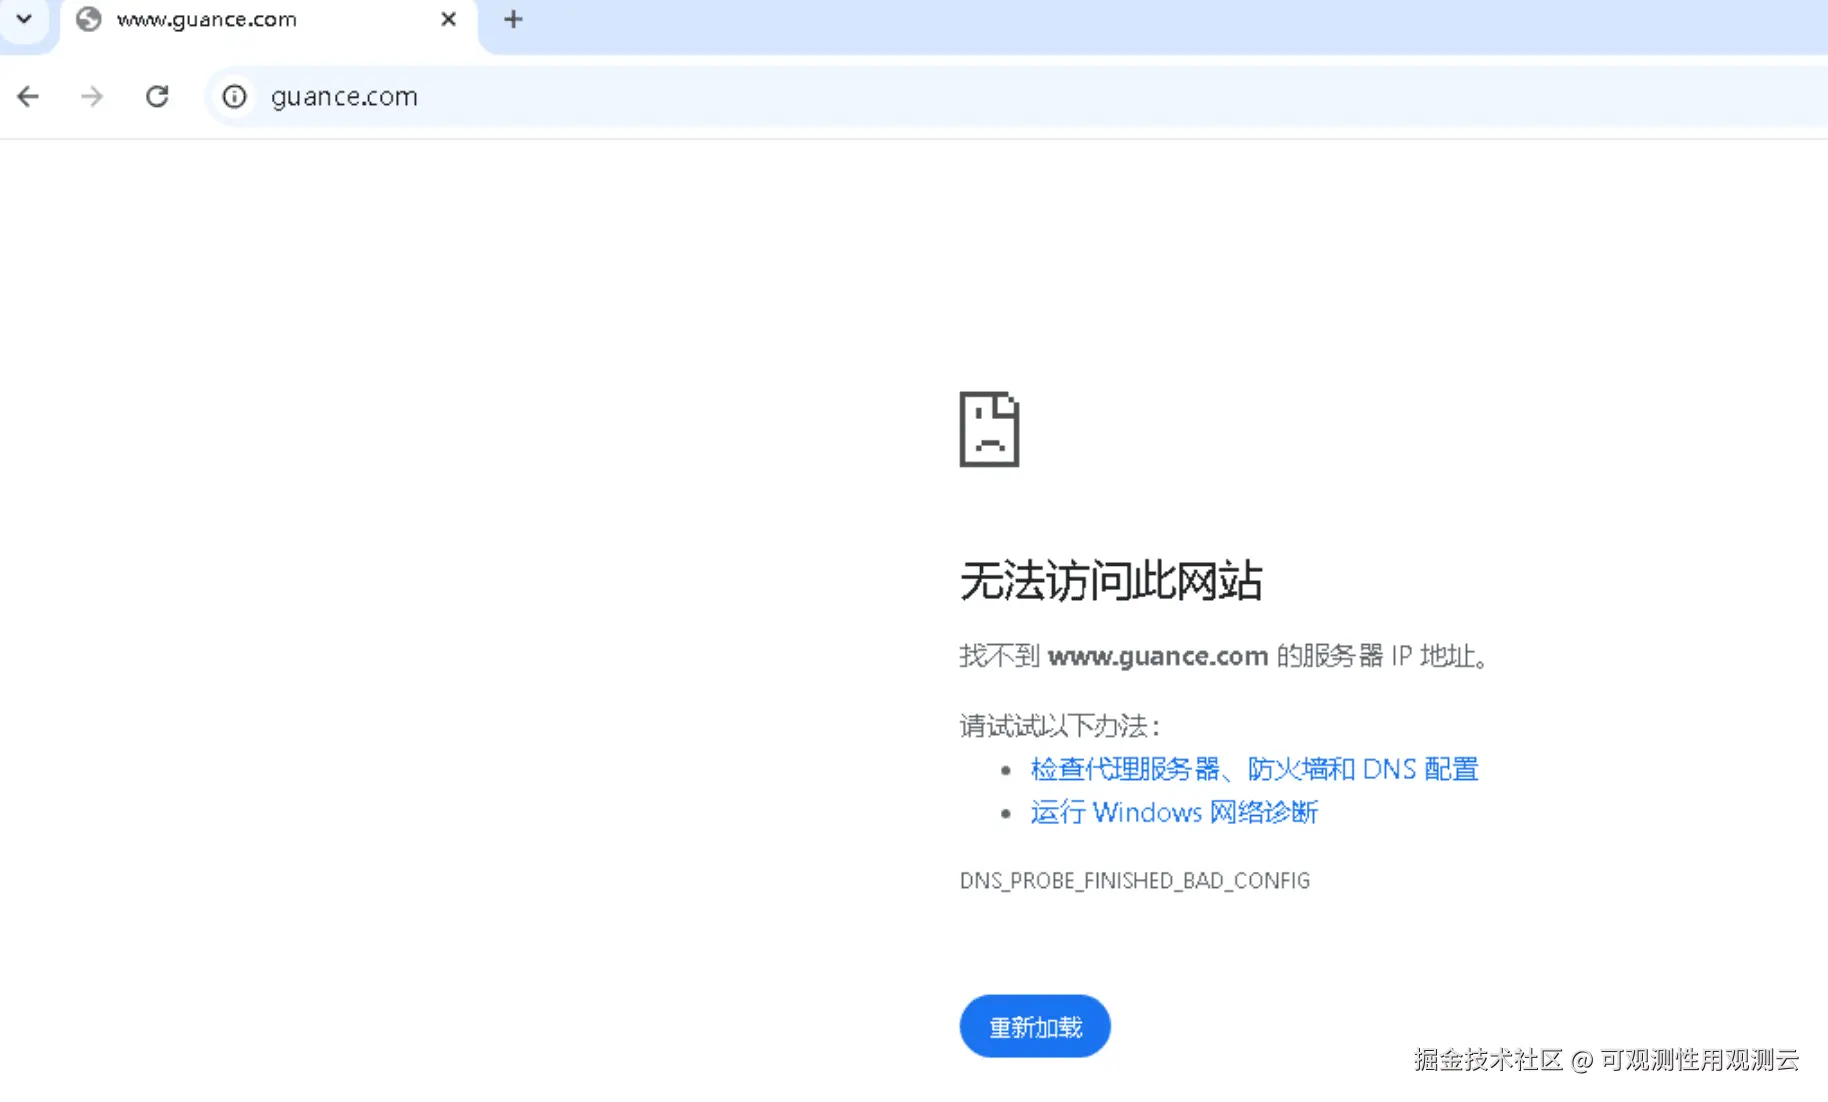The image size is (1828, 1102).
Task: Click the browser back arrow
Action: click(28, 96)
